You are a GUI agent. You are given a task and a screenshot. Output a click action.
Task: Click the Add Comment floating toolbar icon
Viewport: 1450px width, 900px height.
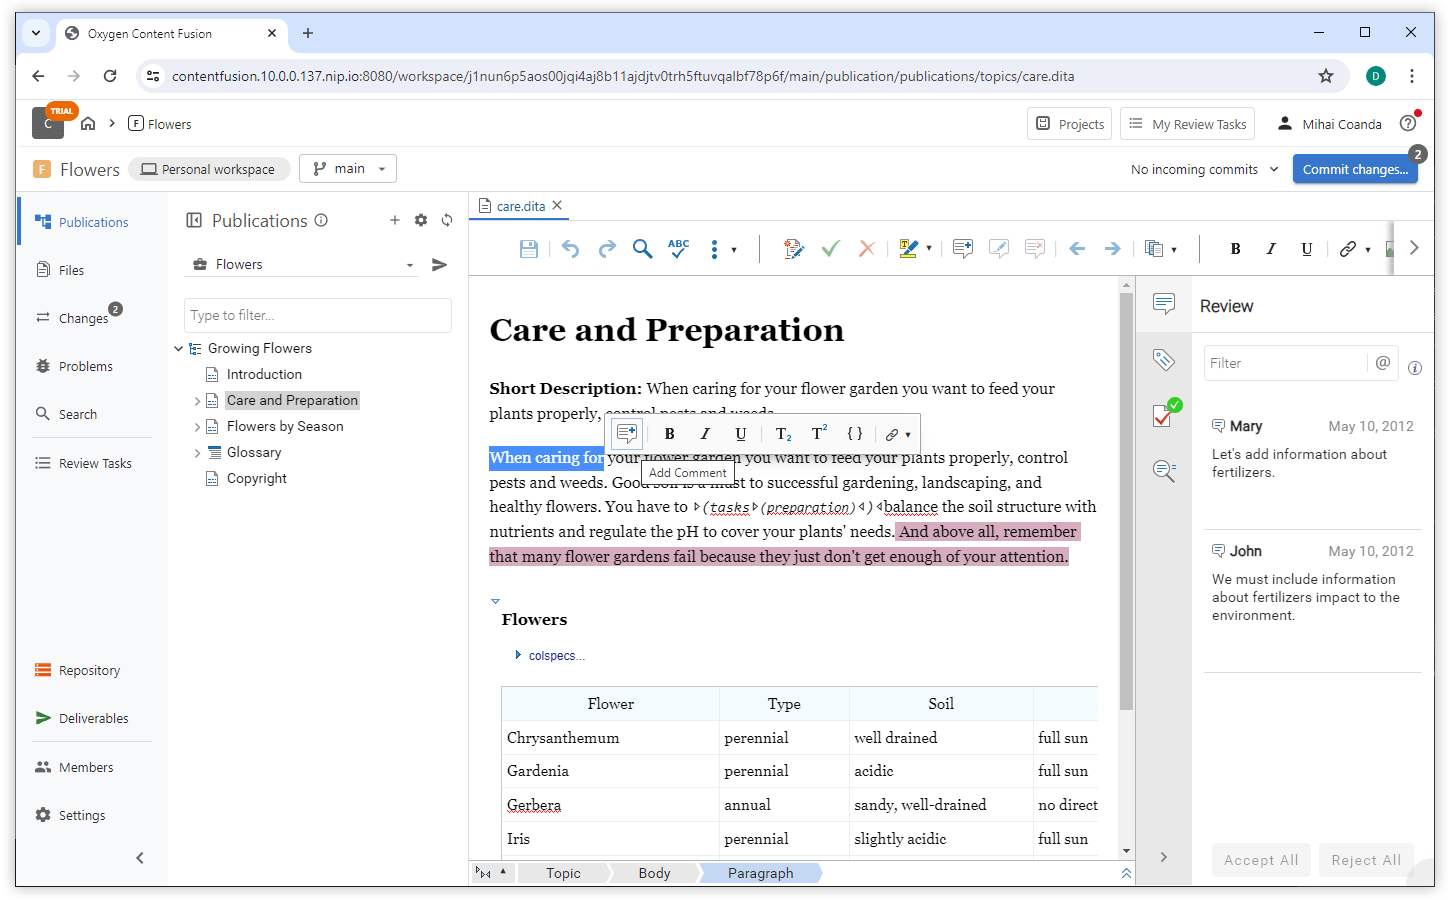[627, 434]
